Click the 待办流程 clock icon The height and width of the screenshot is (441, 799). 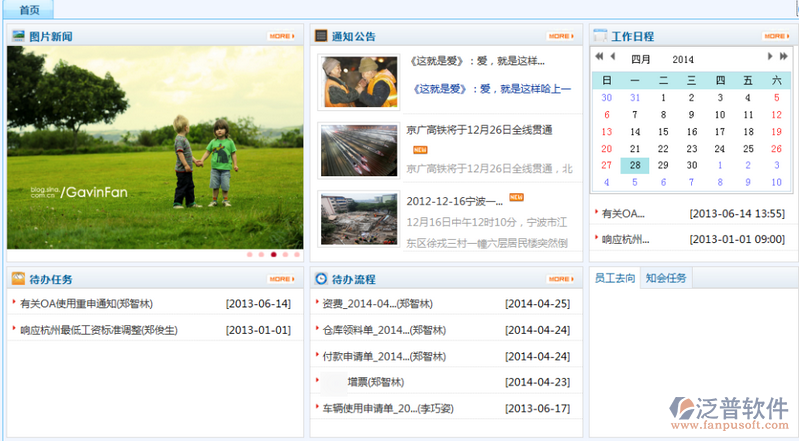click(321, 279)
